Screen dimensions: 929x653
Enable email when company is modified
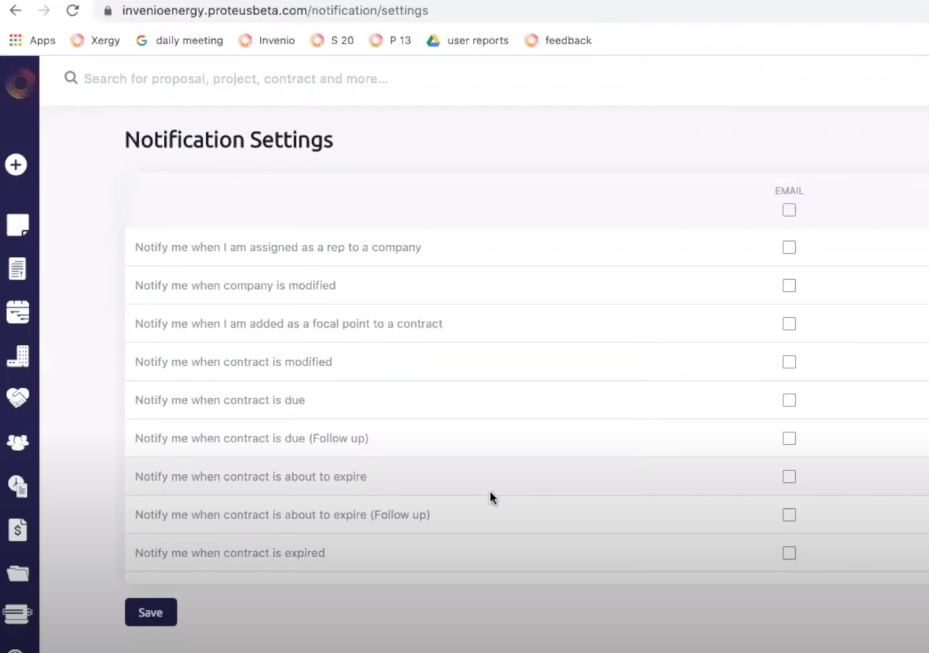(789, 285)
